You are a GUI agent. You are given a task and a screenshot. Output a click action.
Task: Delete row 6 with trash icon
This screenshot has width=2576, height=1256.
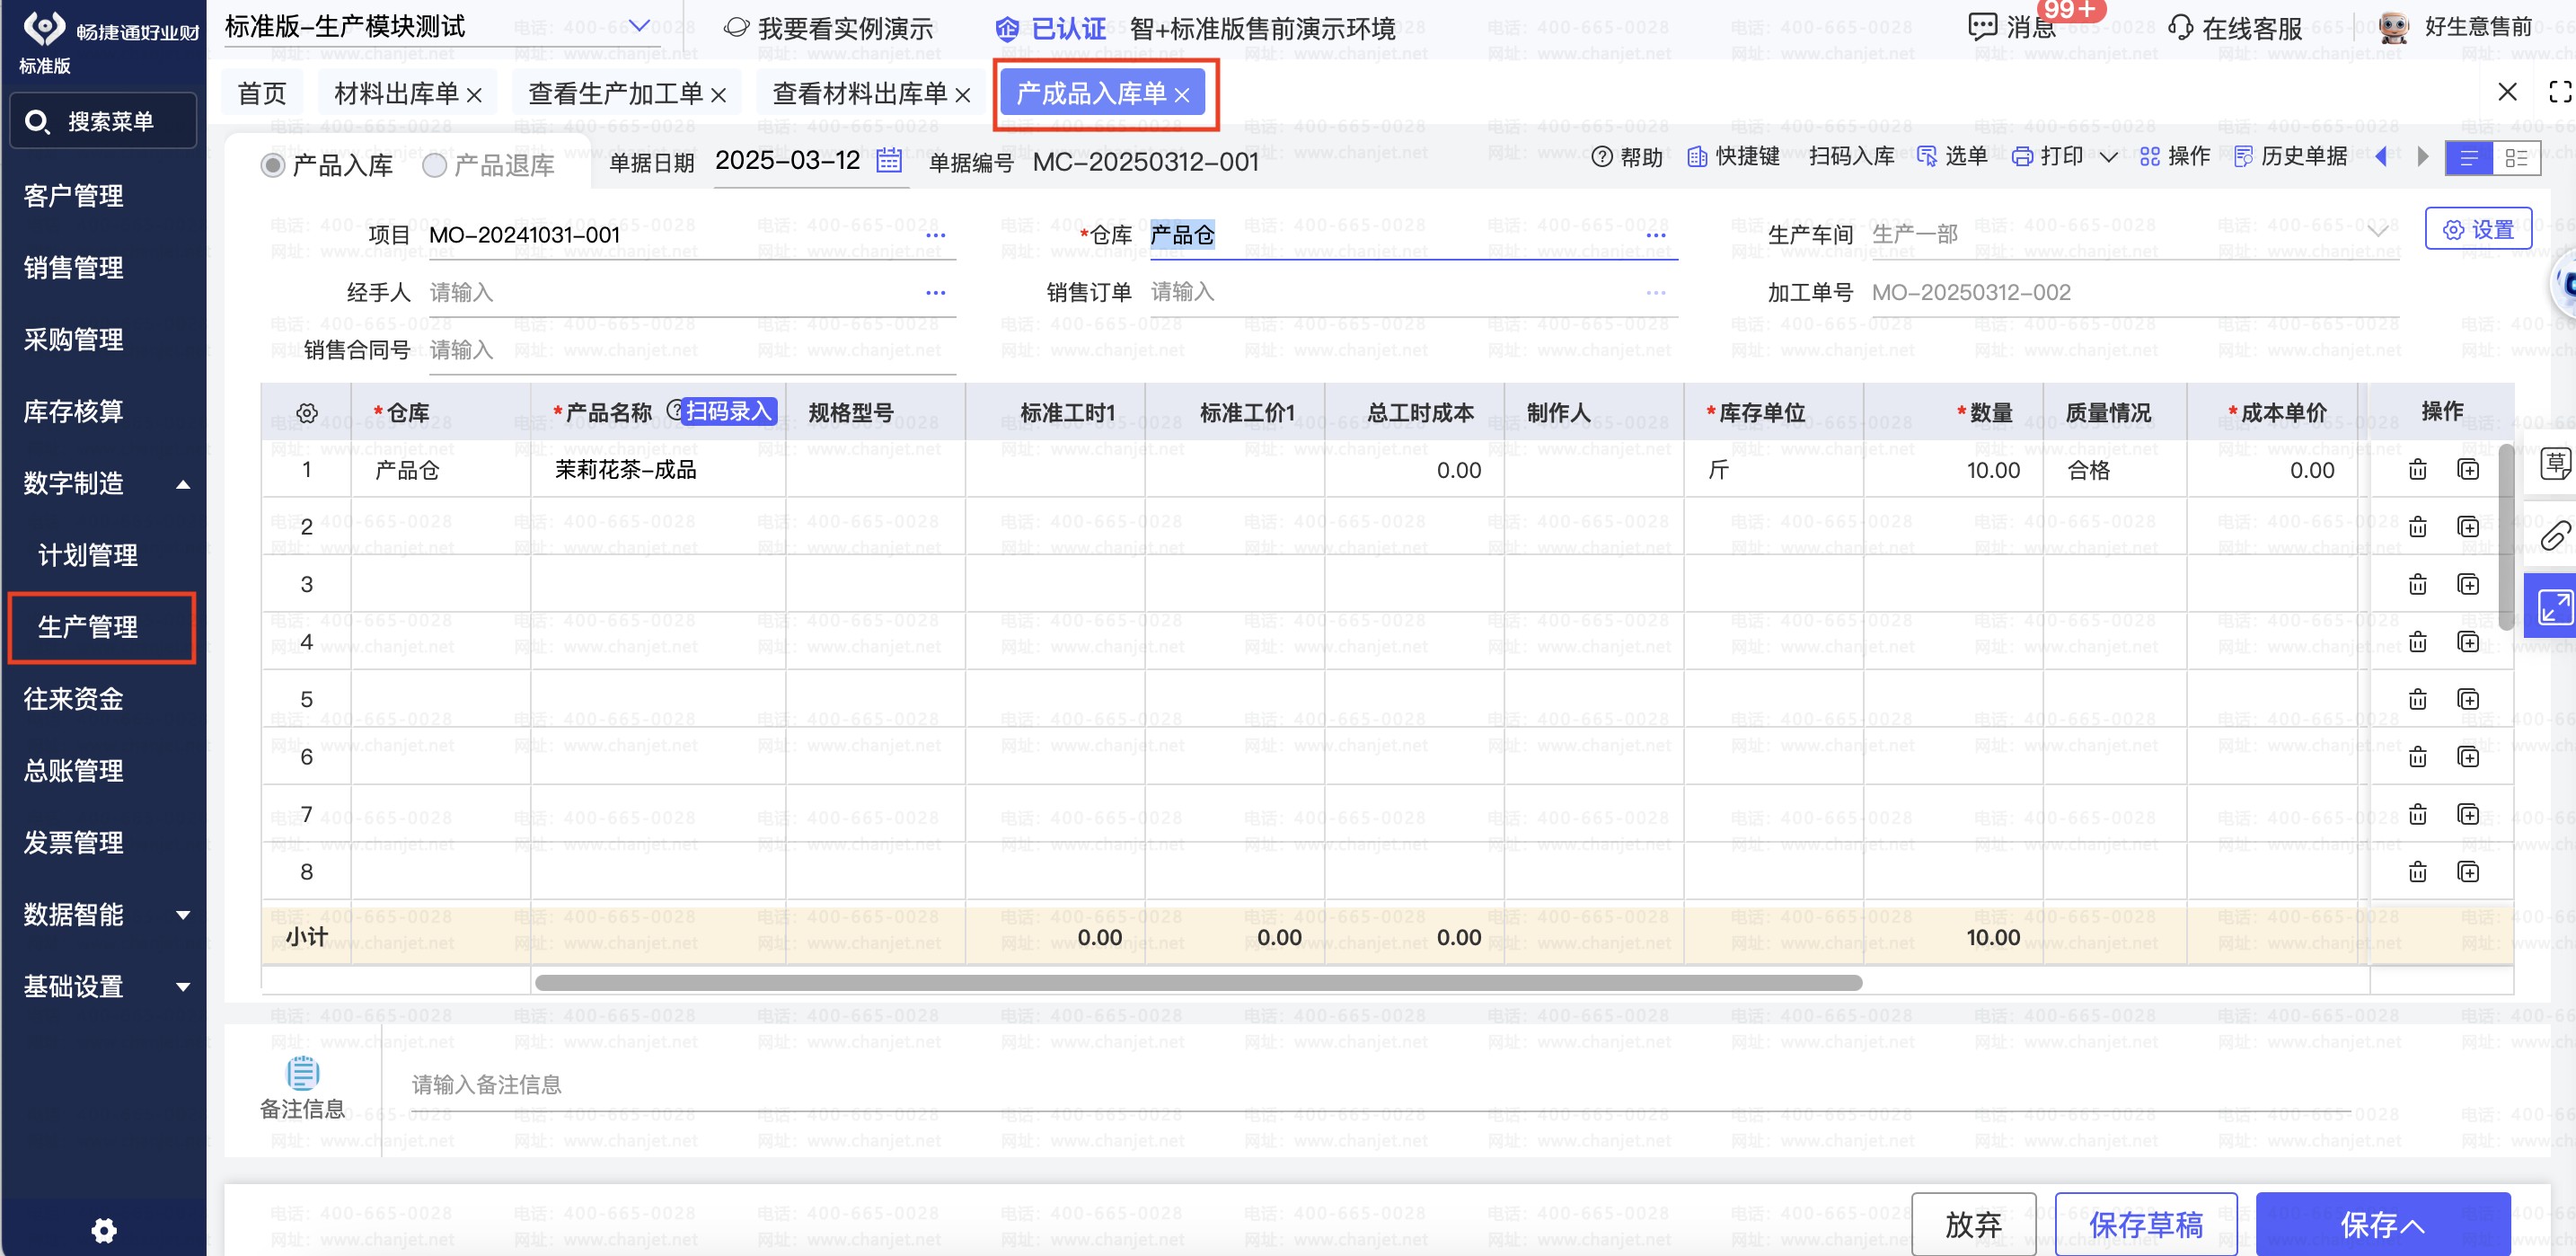click(x=2417, y=756)
